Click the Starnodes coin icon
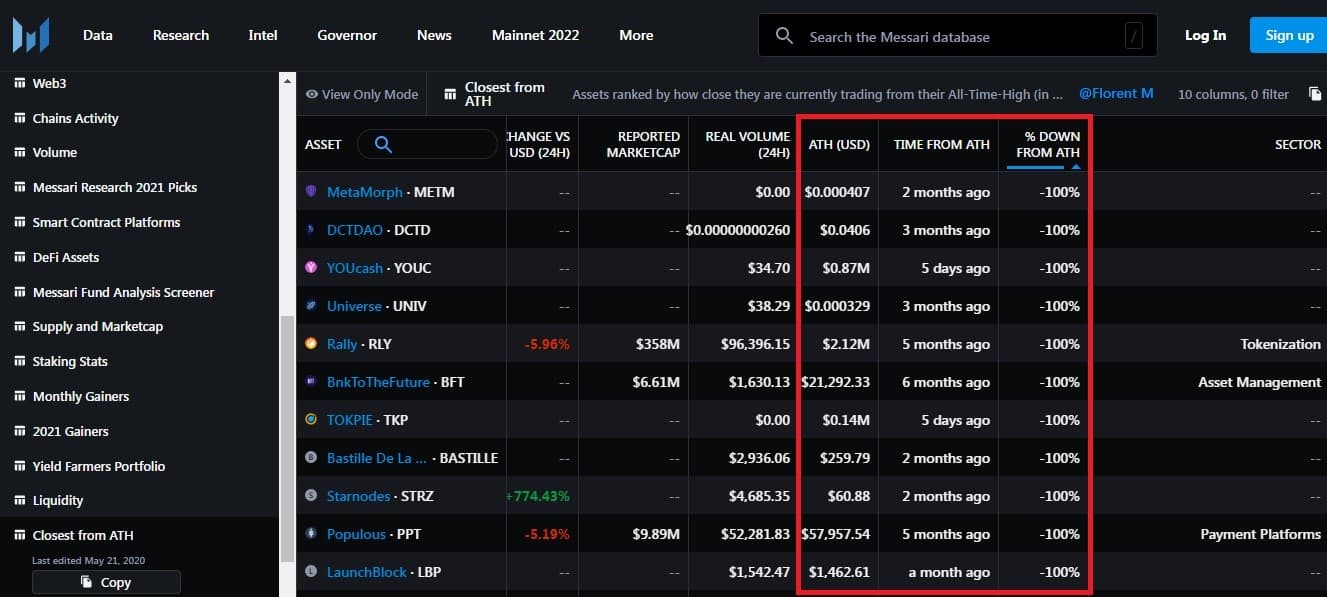This screenshot has height=597, width=1327. [311, 496]
